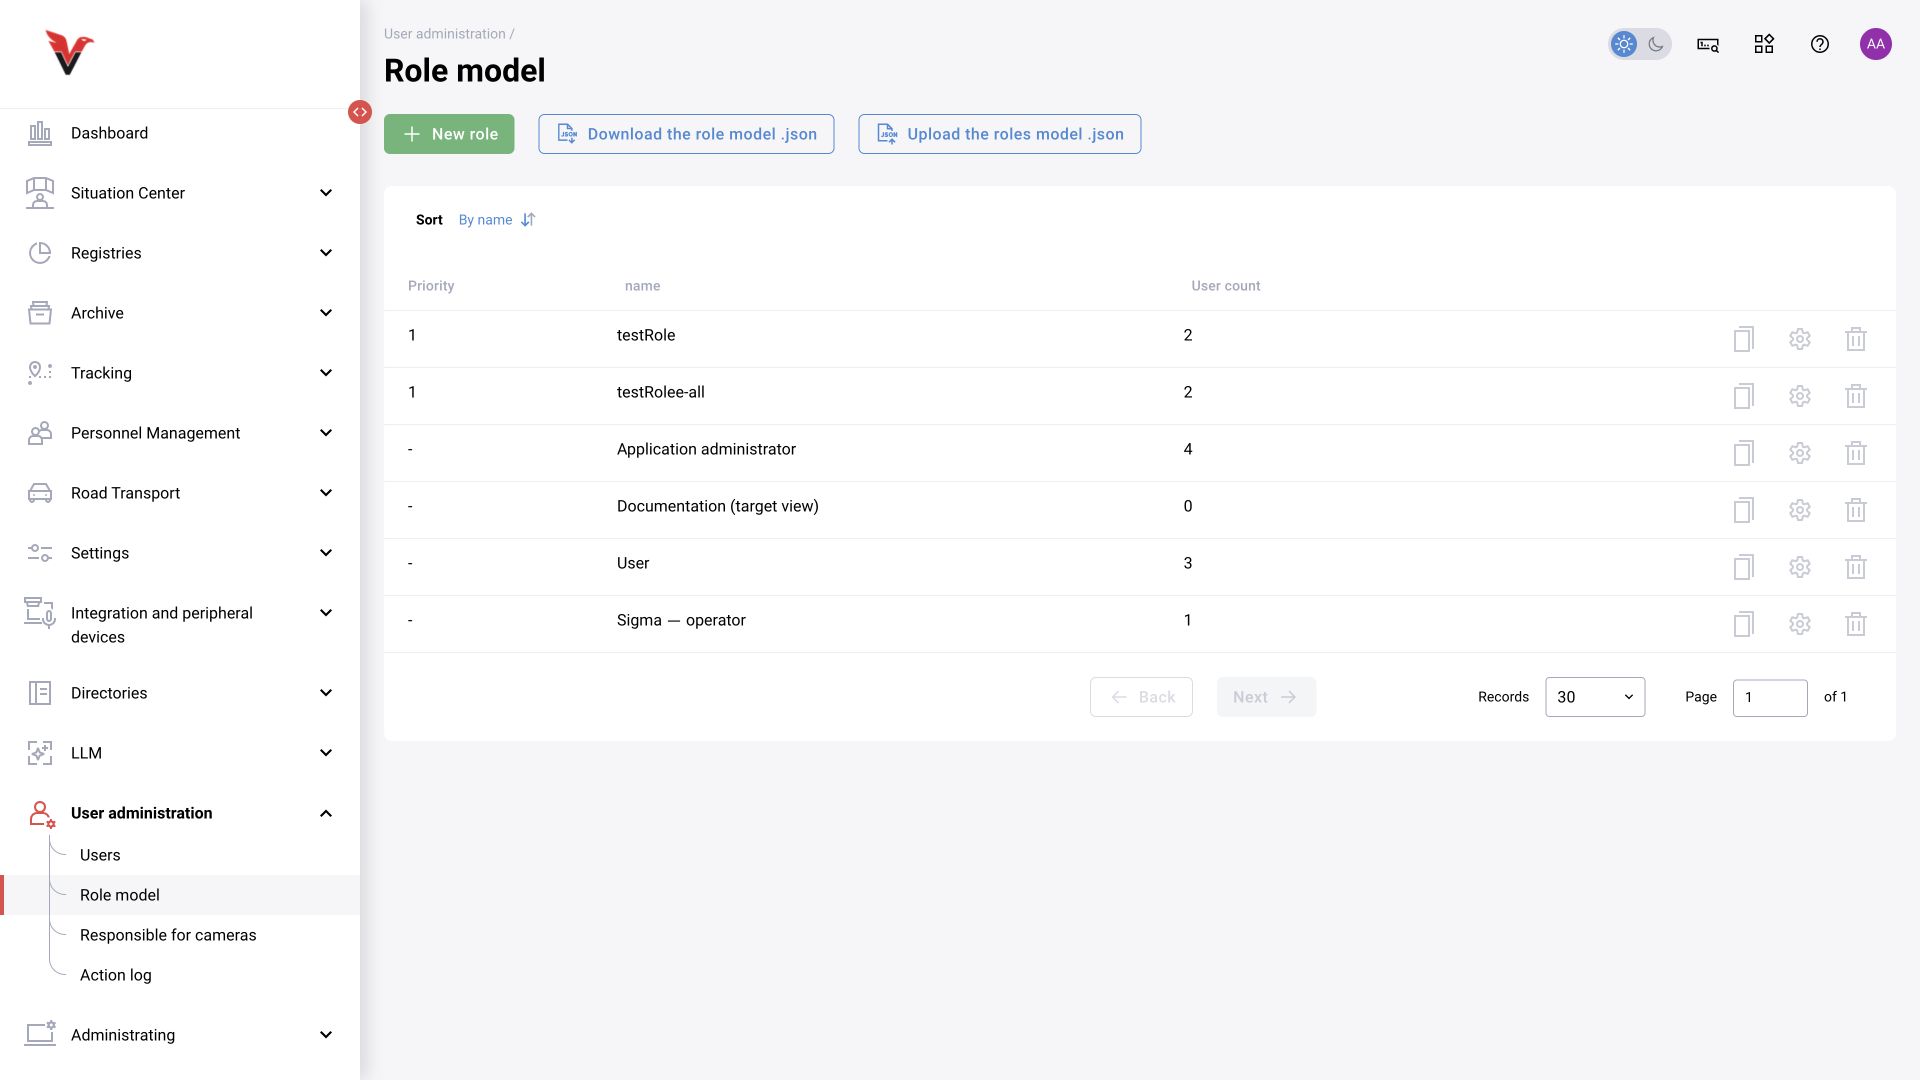Image resolution: width=1920 pixels, height=1080 pixels.
Task: Toggle sort direction arrows by name
Action: coord(528,220)
